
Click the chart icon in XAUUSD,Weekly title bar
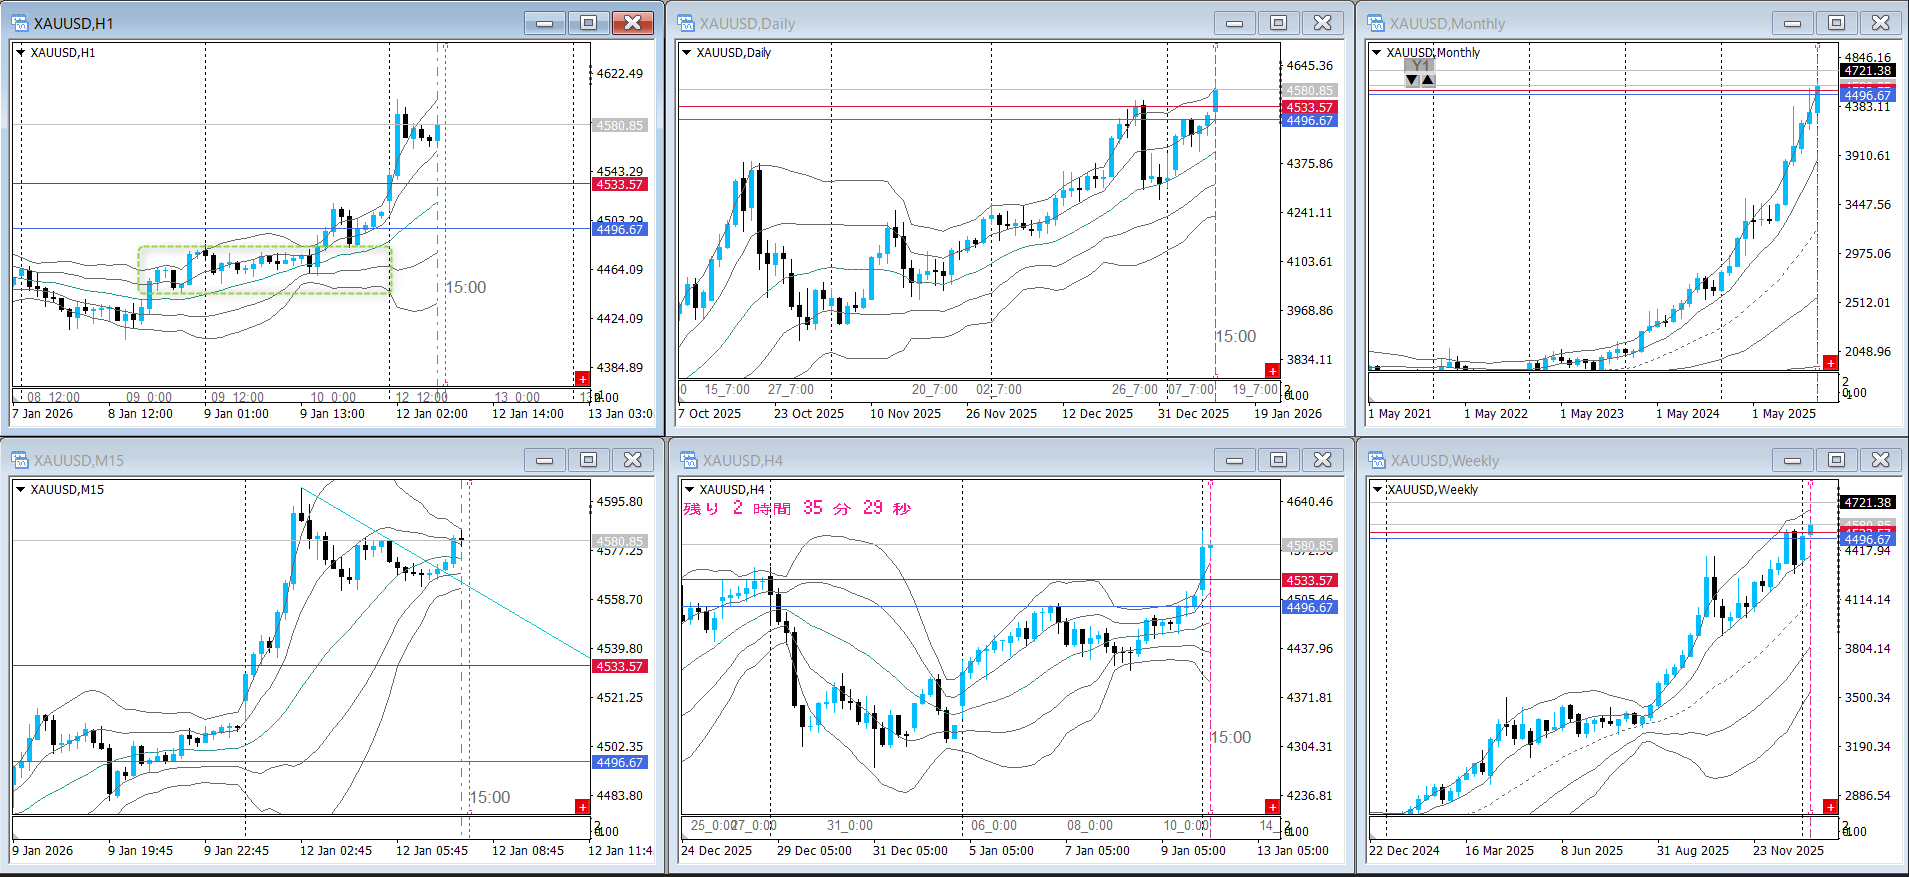[x=1377, y=460]
